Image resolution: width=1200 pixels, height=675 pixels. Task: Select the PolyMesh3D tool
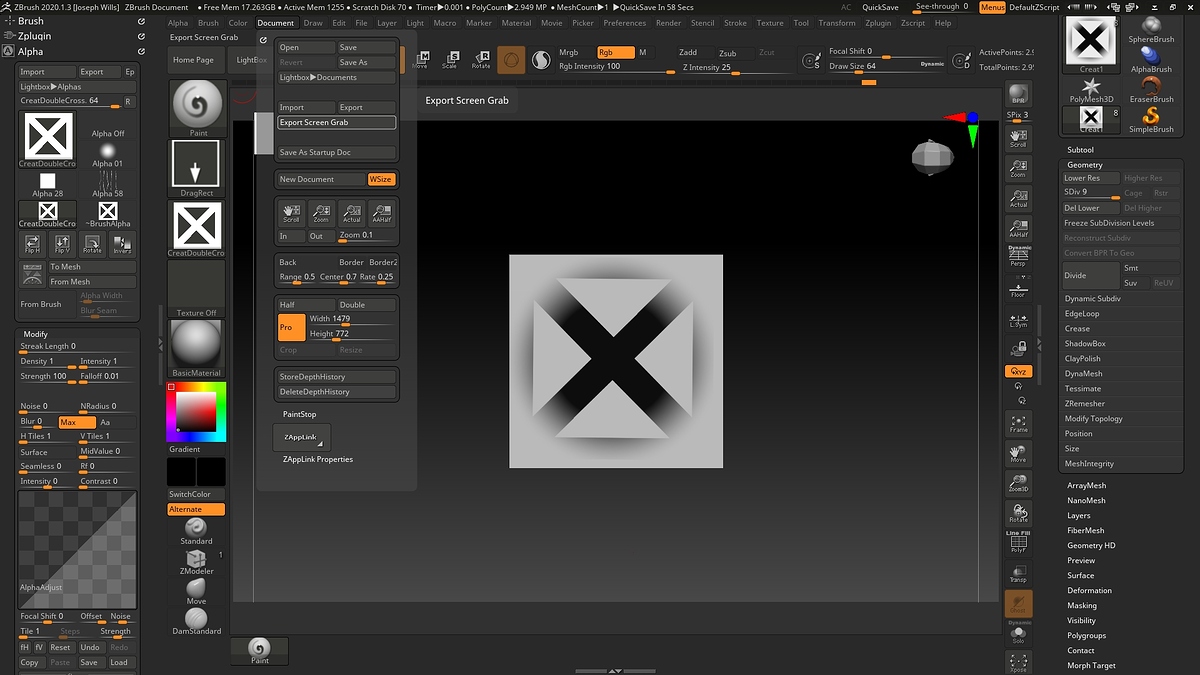[1091, 90]
